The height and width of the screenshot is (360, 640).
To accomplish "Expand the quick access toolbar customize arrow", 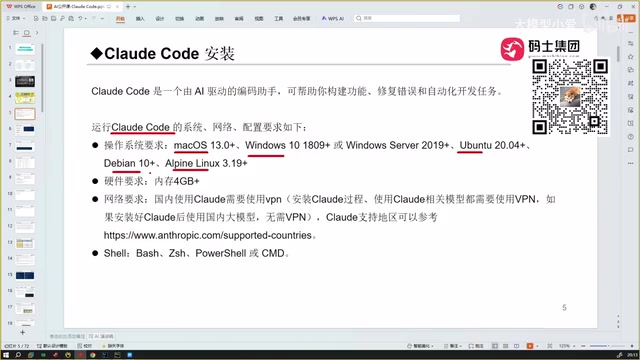I will [102, 18].
